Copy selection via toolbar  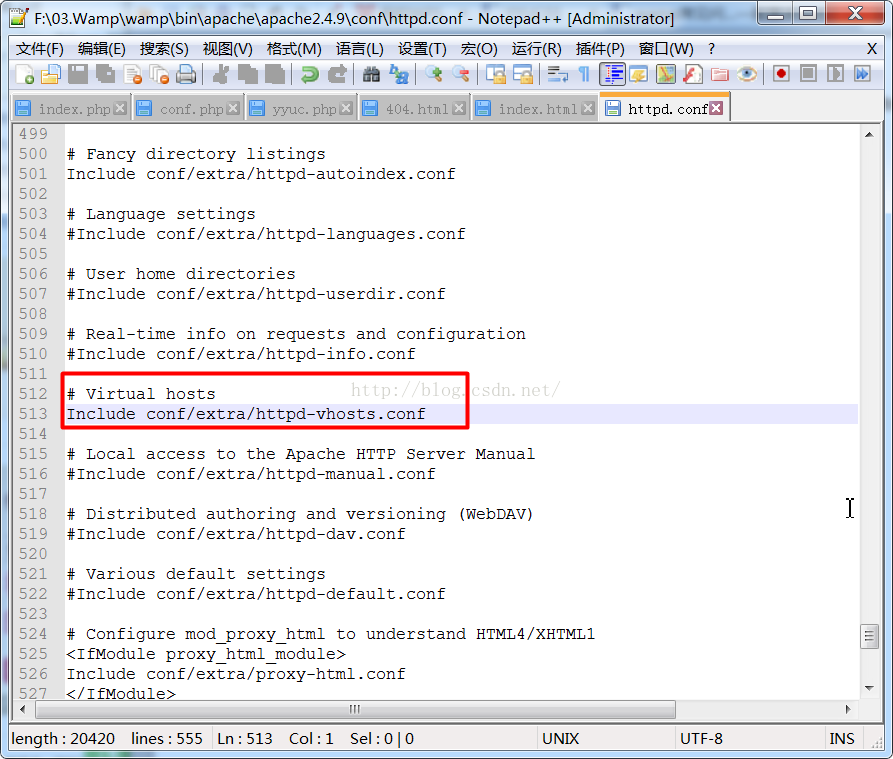pyautogui.click(x=247, y=75)
